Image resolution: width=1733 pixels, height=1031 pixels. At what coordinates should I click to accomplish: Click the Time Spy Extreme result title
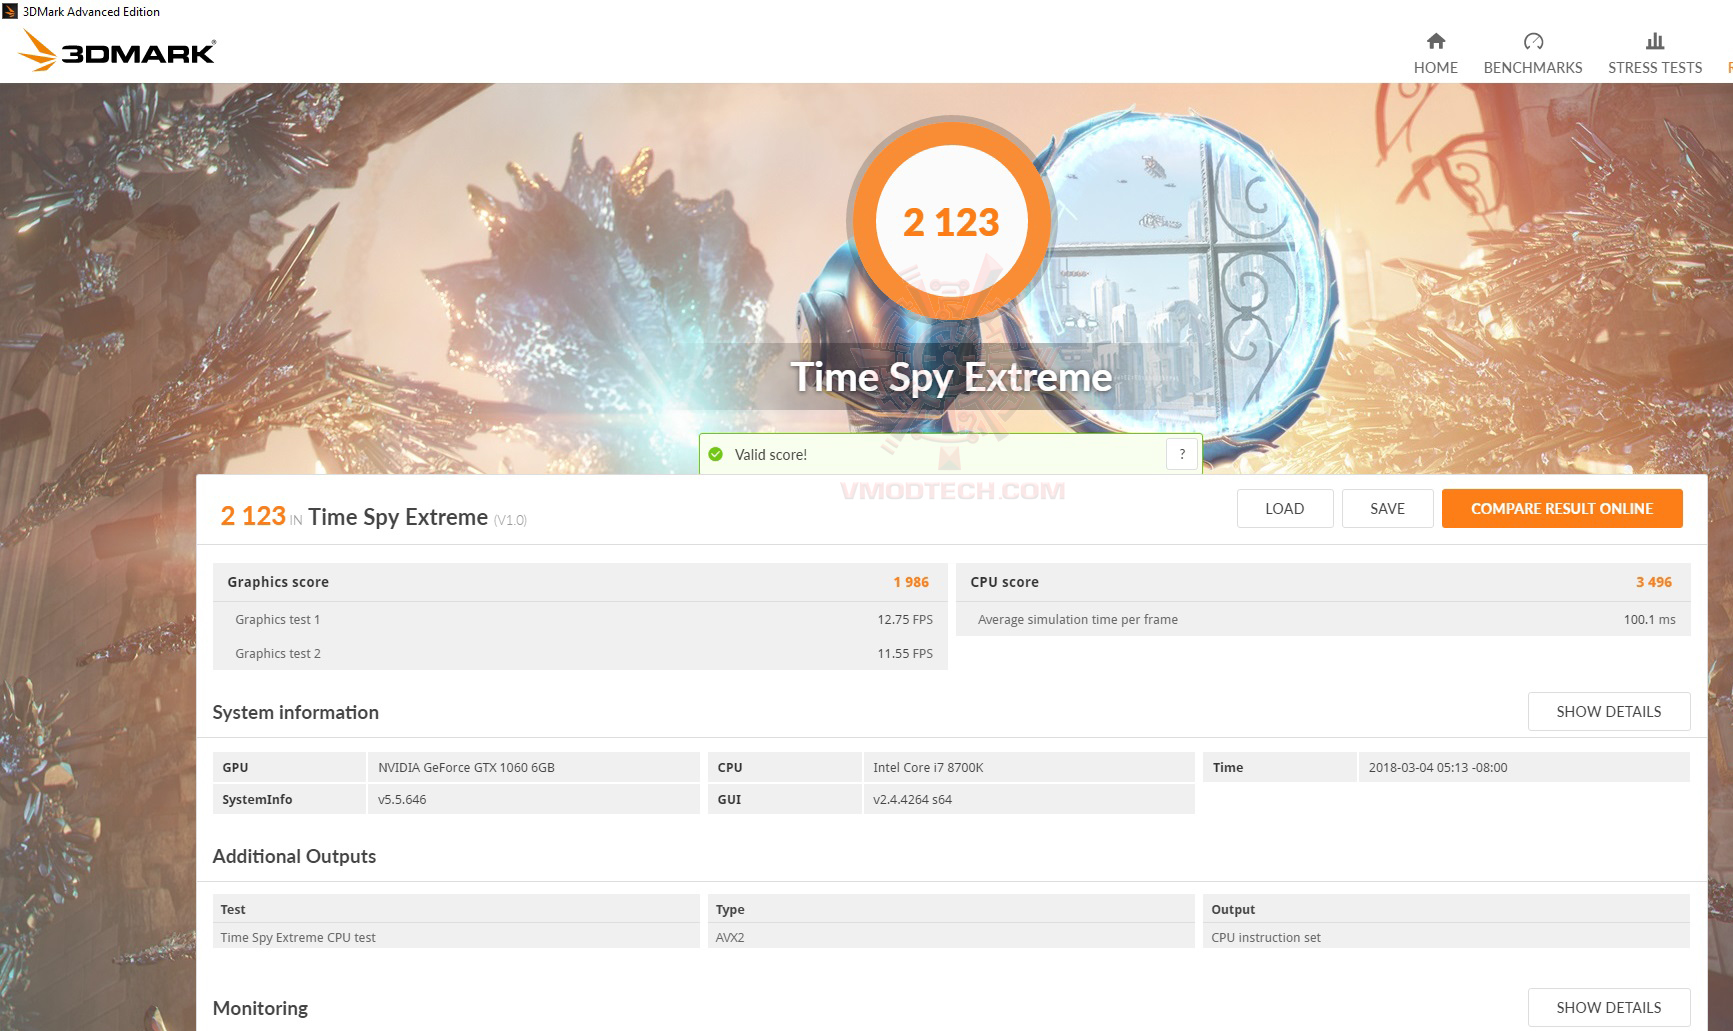click(x=398, y=517)
